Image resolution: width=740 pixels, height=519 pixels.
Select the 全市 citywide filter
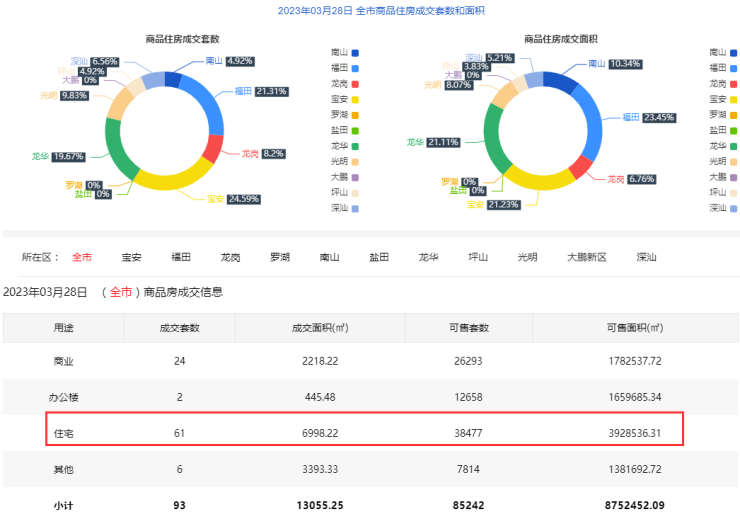[82, 257]
